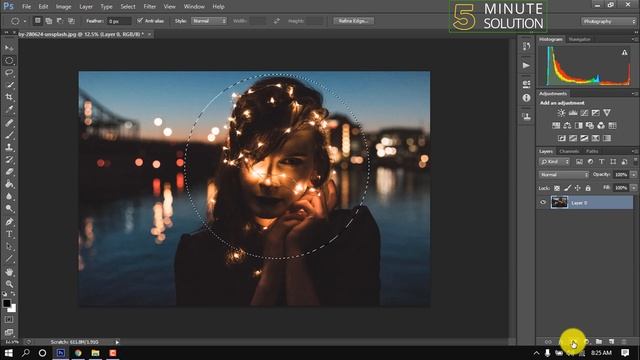The width and height of the screenshot is (640, 360).
Task: Add a Brightness/Contrast adjustment
Action: [x=562, y=113]
